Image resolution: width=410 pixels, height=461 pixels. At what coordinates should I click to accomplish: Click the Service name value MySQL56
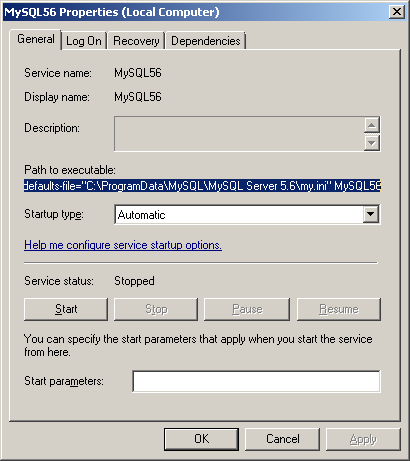coord(138,73)
